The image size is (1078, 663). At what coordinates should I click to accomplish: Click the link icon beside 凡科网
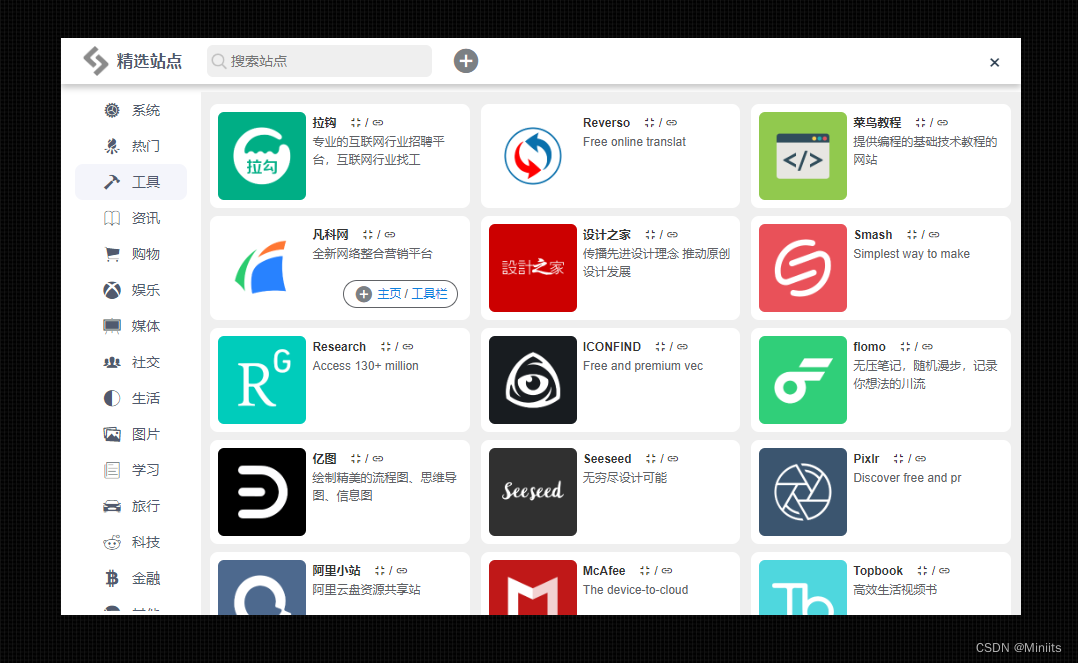click(x=390, y=235)
